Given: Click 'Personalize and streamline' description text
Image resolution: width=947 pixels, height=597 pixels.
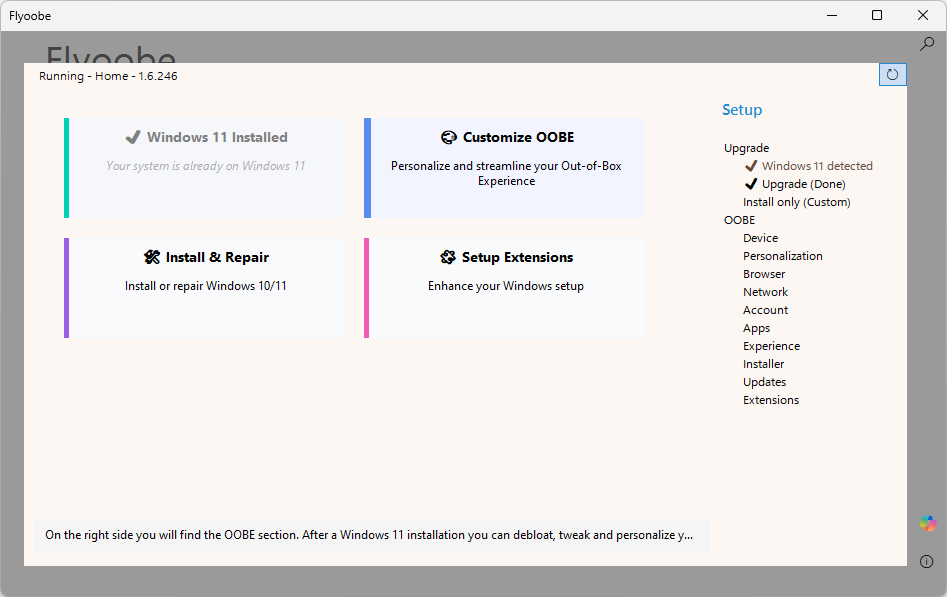Looking at the screenshot, I should coord(506,173).
